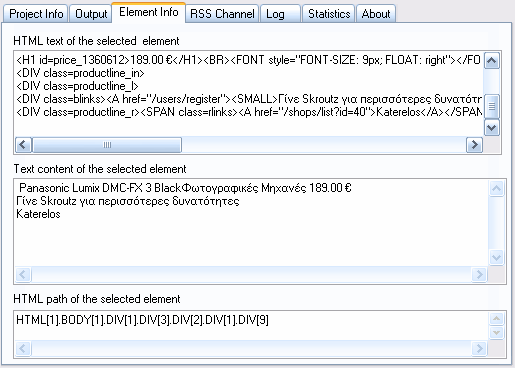This screenshot has width=515, height=368.
Task: Show the About tab
Action: tap(376, 14)
